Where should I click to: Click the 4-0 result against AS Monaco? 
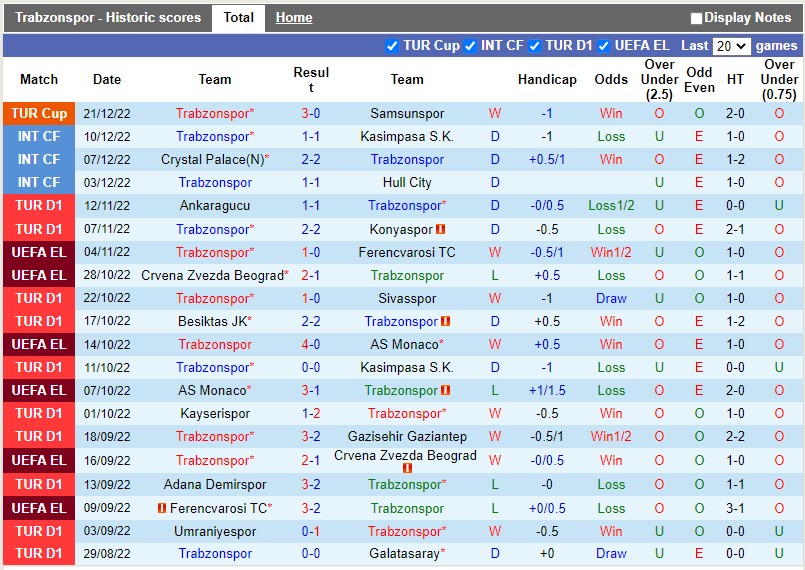pos(311,344)
